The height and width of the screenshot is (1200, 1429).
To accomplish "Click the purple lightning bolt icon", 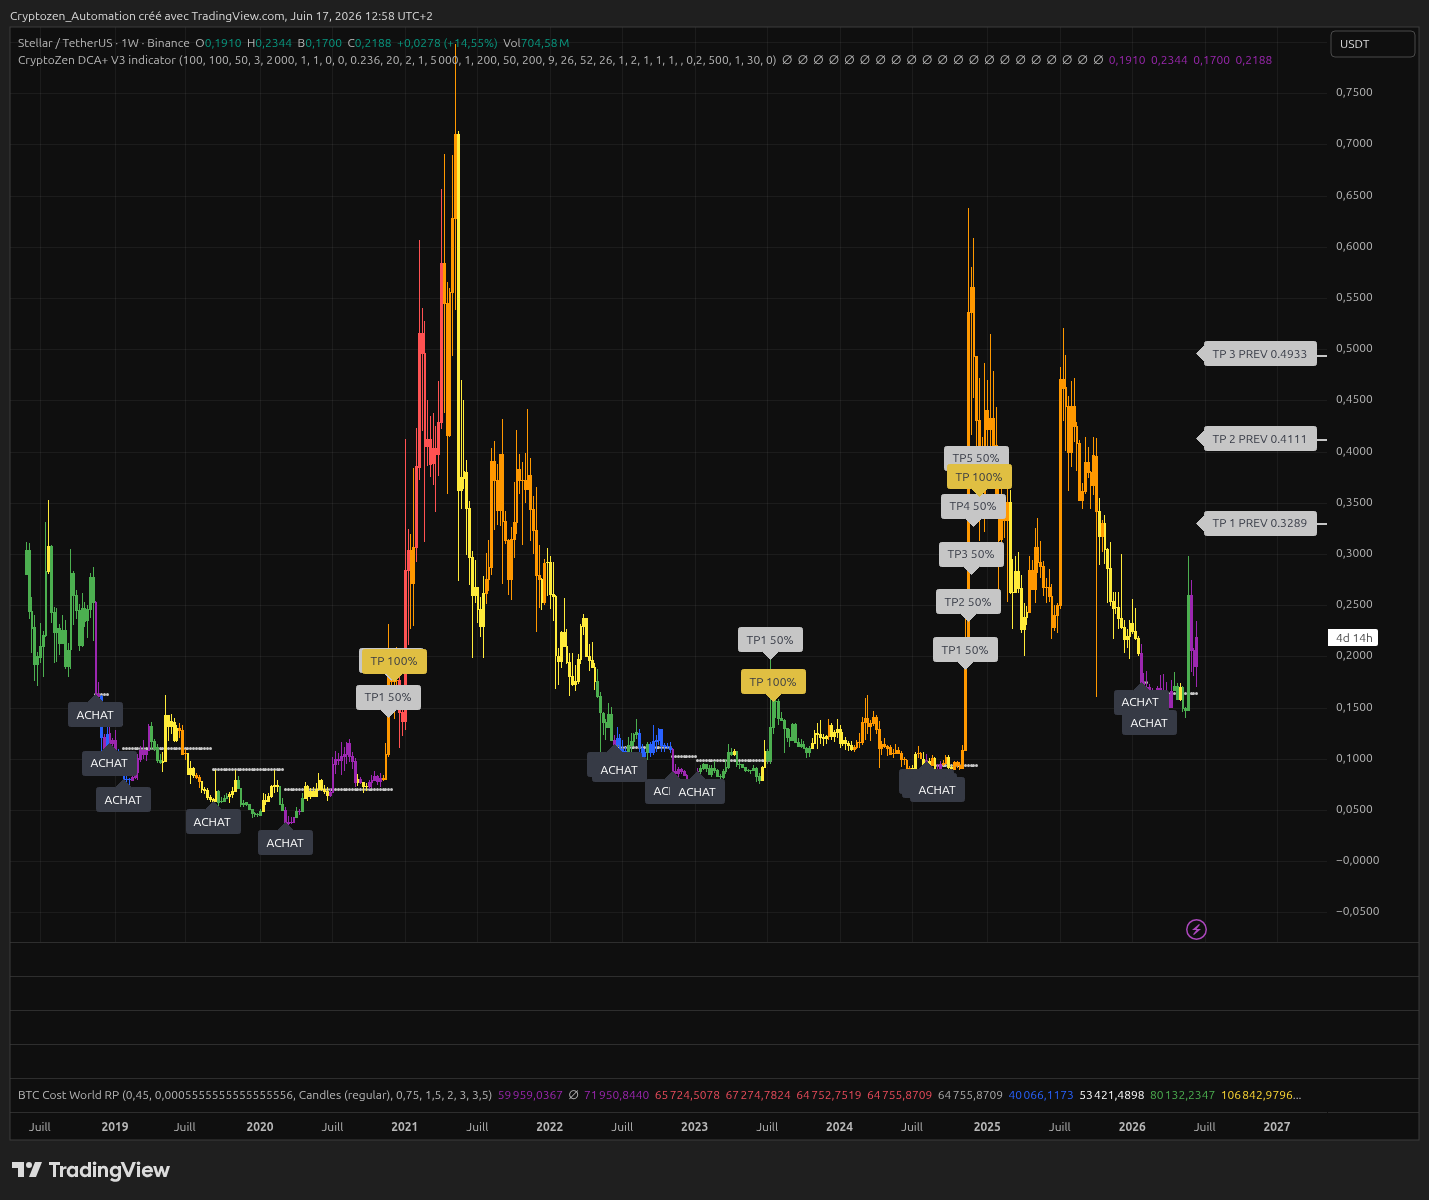I will pyautogui.click(x=1196, y=930).
